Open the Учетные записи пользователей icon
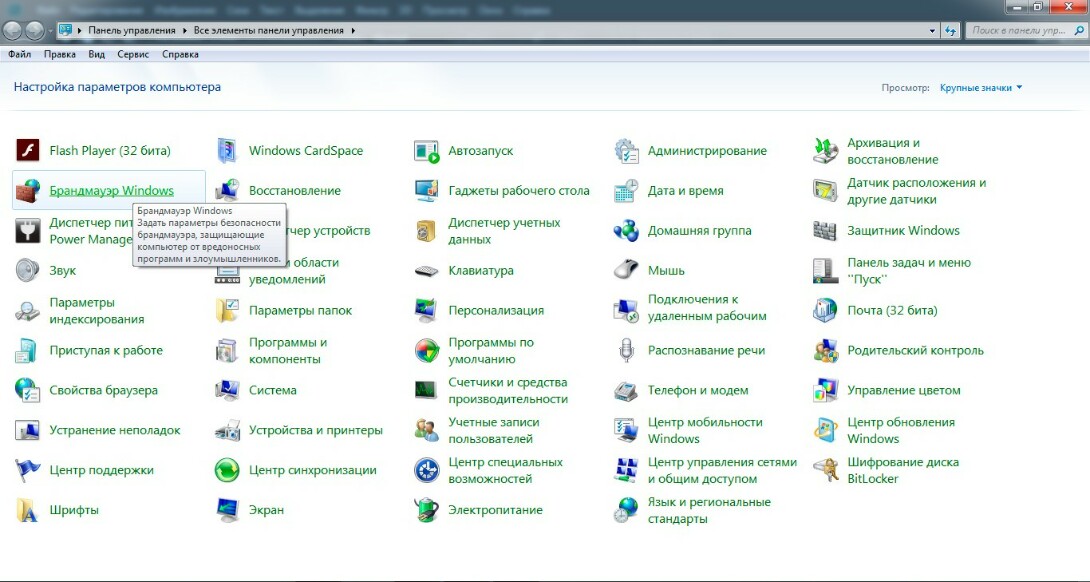The height and width of the screenshot is (582, 1090). coord(427,430)
